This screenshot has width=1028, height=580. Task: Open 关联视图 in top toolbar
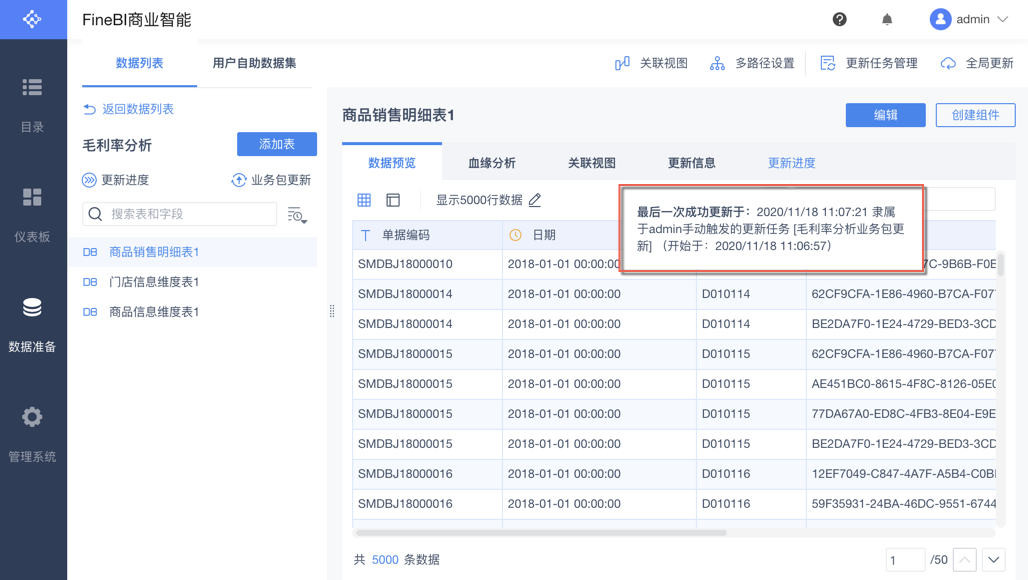point(651,63)
